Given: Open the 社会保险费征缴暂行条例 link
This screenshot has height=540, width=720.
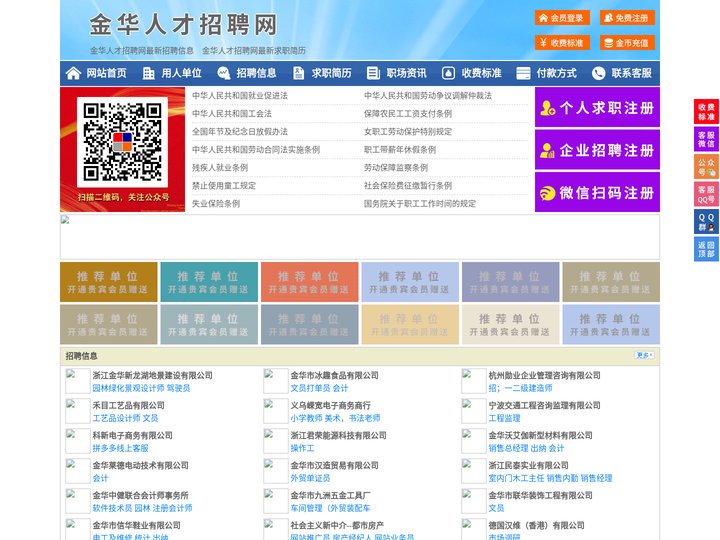Looking at the screenshot, I should (x=408, y=186).
